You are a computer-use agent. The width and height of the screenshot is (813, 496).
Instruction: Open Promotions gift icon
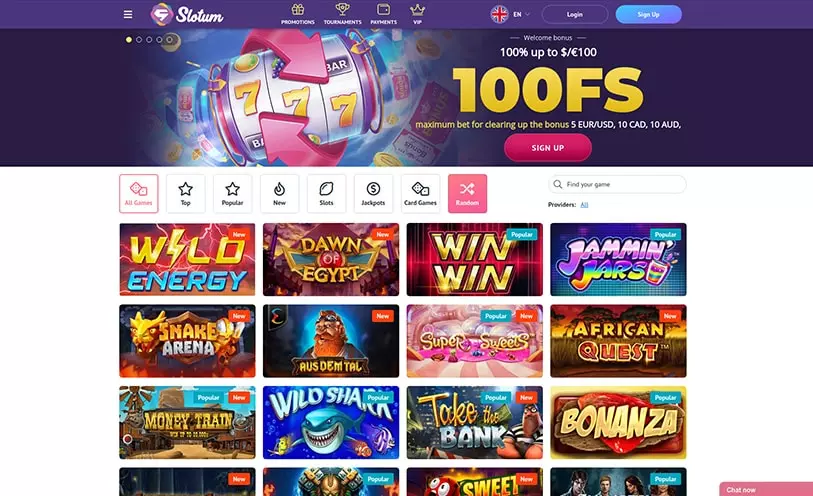tap(298, 9)
